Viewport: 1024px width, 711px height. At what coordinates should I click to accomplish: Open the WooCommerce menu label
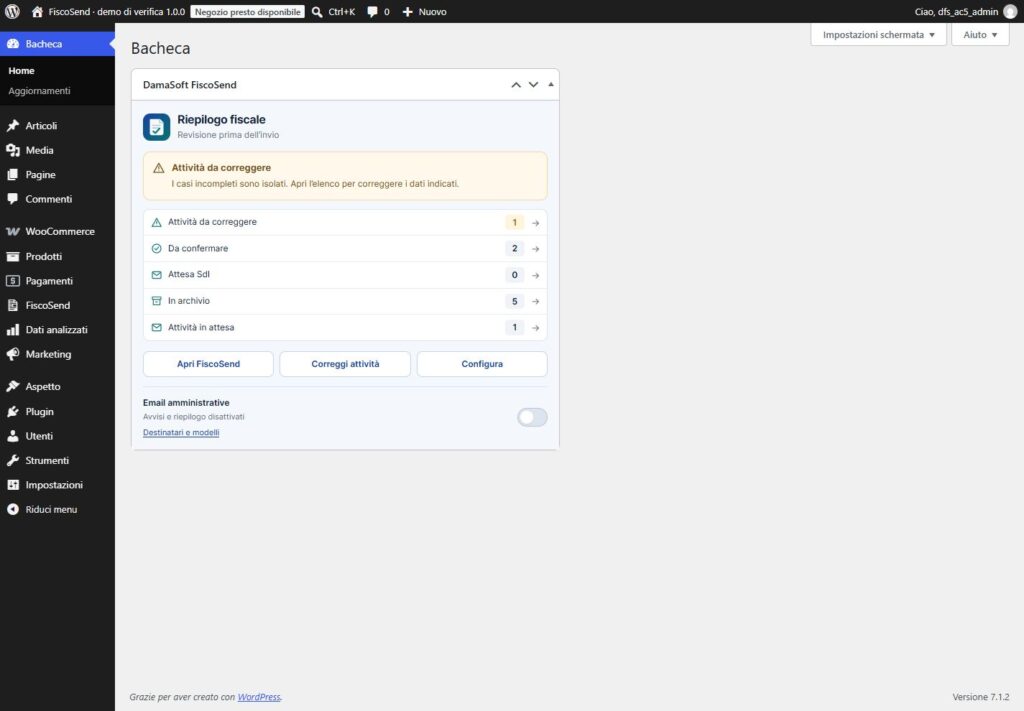point(60,231)
